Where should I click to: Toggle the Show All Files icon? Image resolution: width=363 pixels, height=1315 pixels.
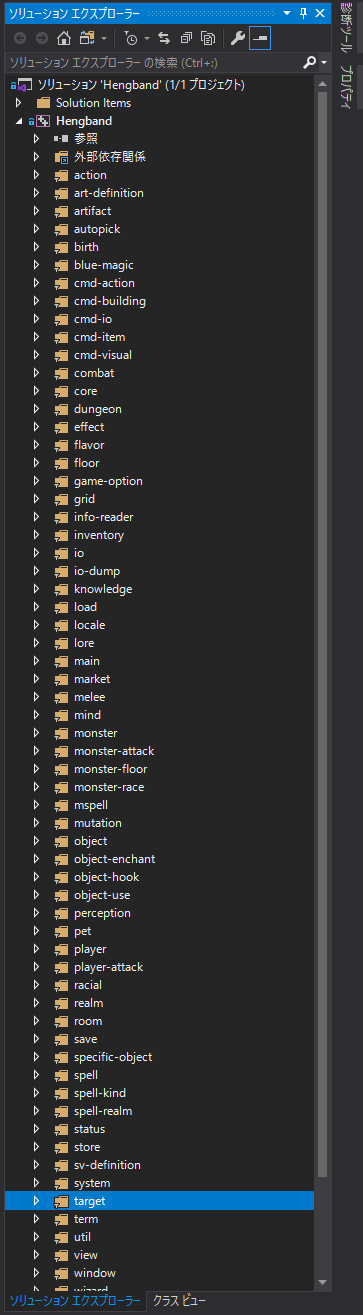pyautogui.click(x=208, y=38)
